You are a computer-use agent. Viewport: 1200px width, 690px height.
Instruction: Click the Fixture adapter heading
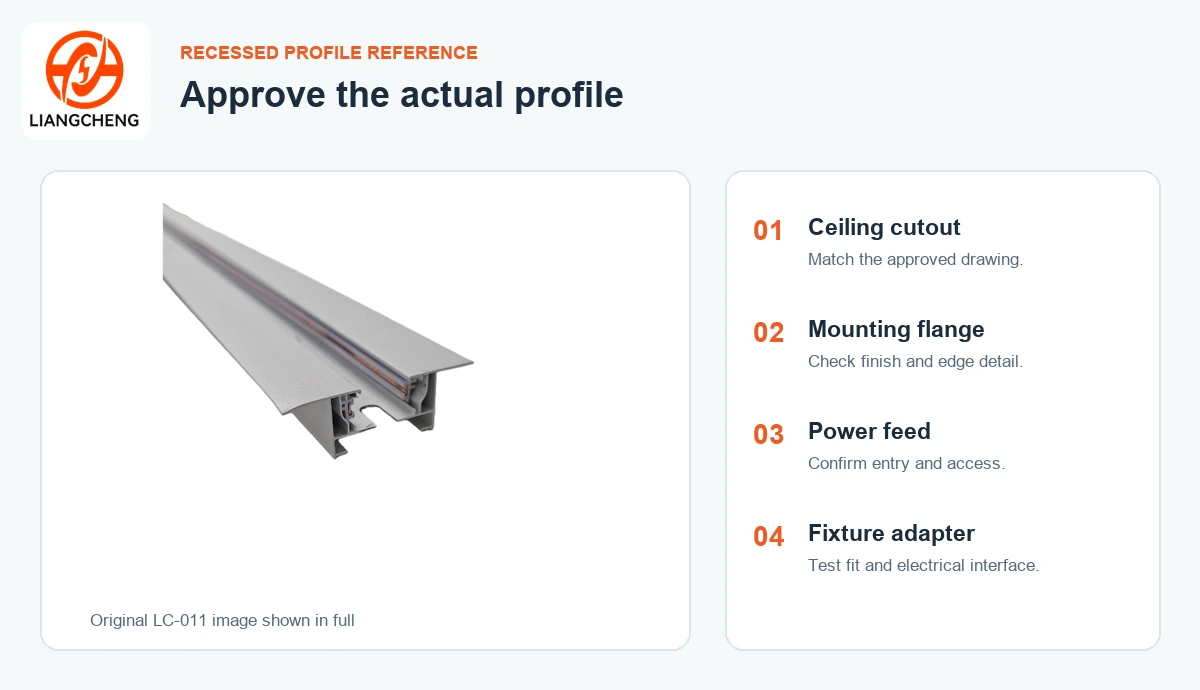click(x=891, y=533)
